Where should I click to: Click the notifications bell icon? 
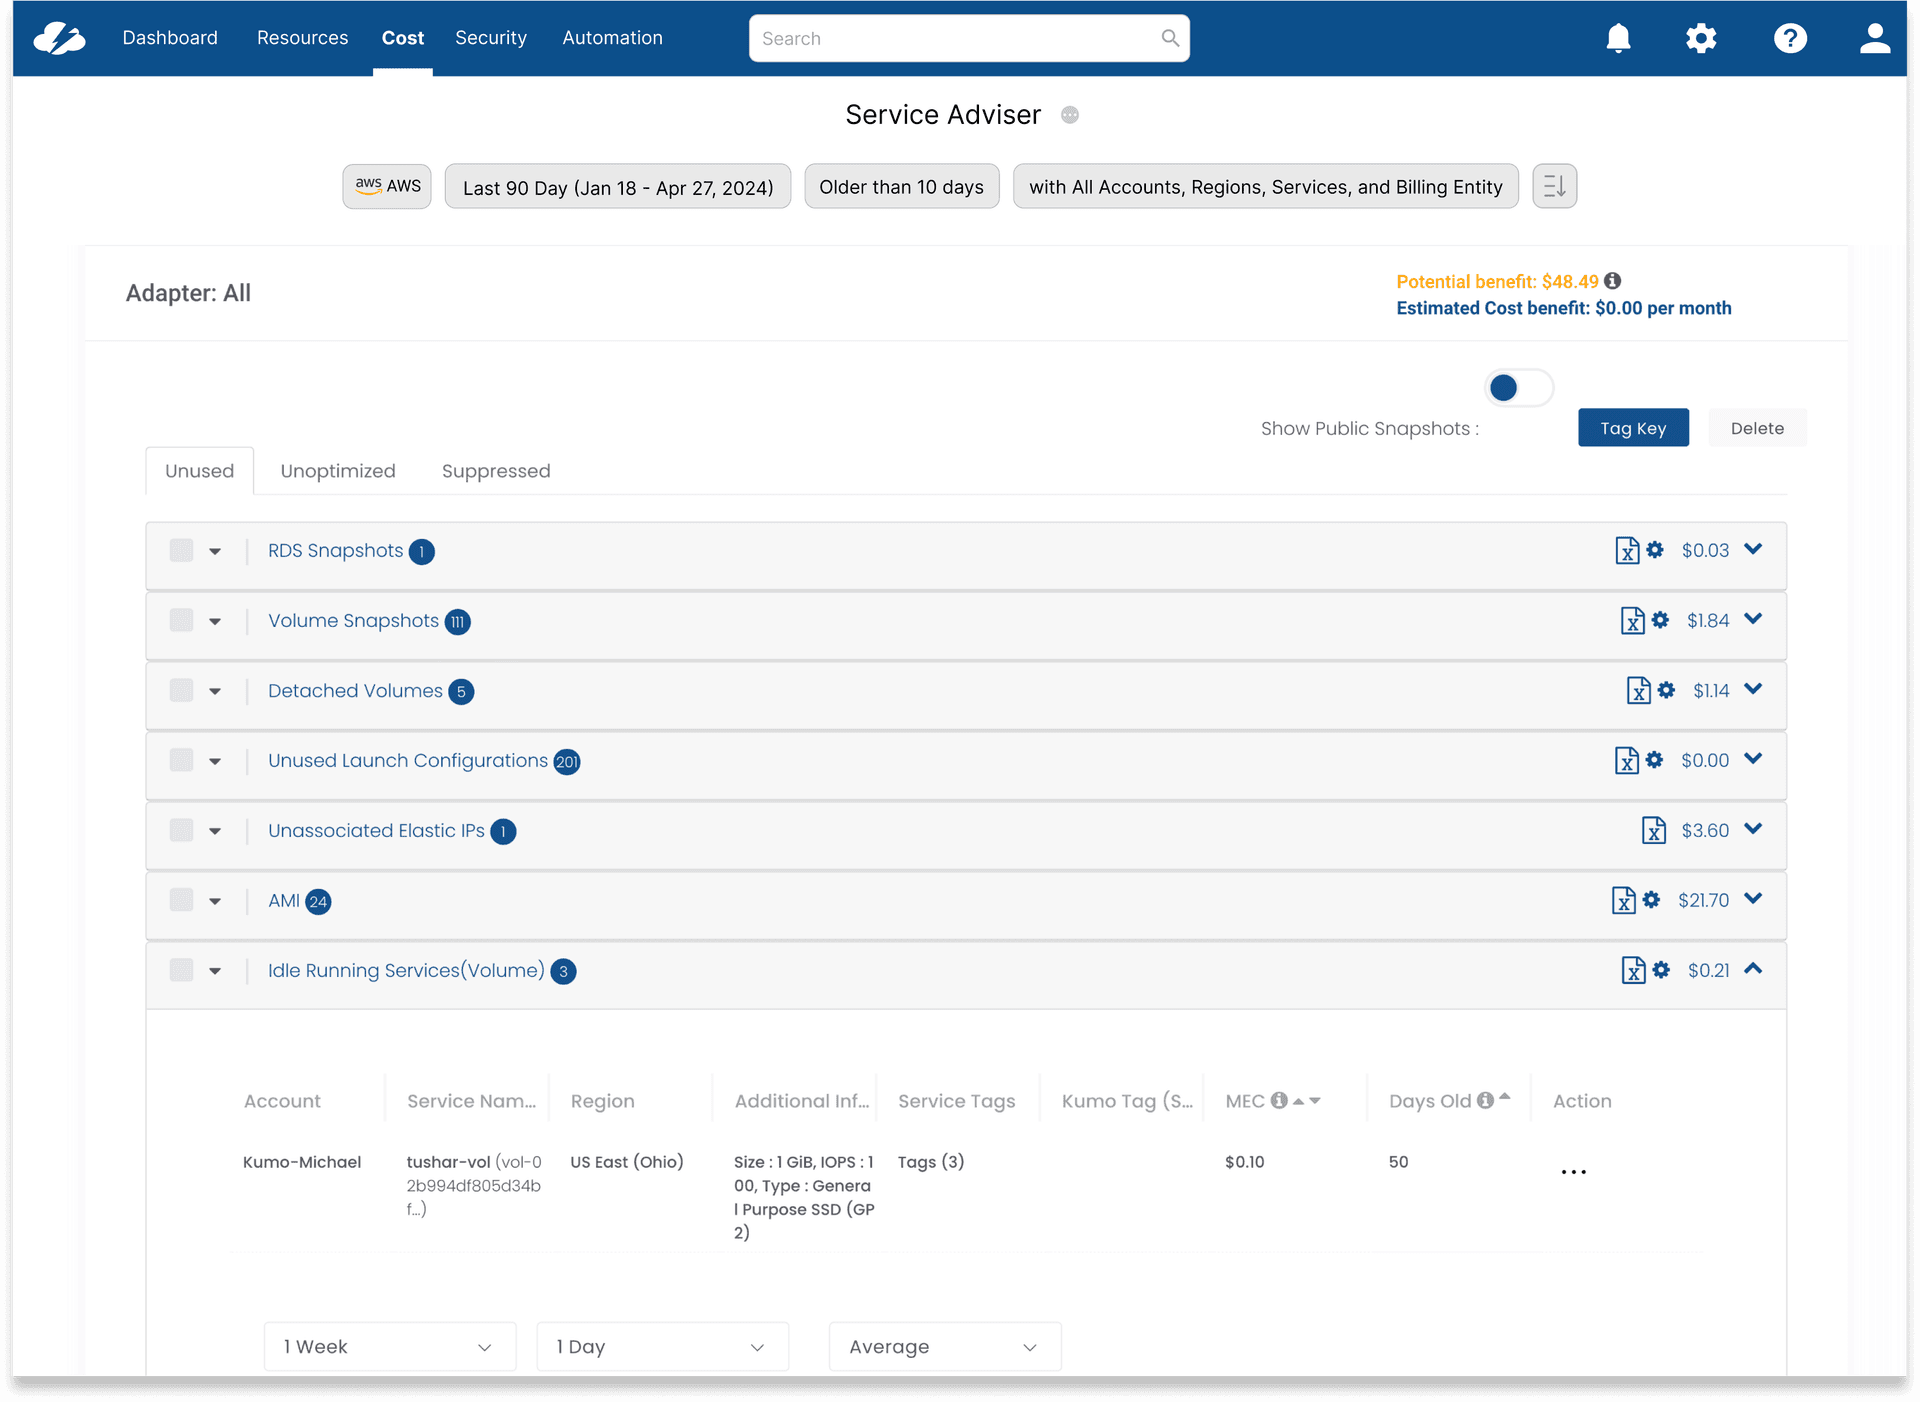point(1618,38)
